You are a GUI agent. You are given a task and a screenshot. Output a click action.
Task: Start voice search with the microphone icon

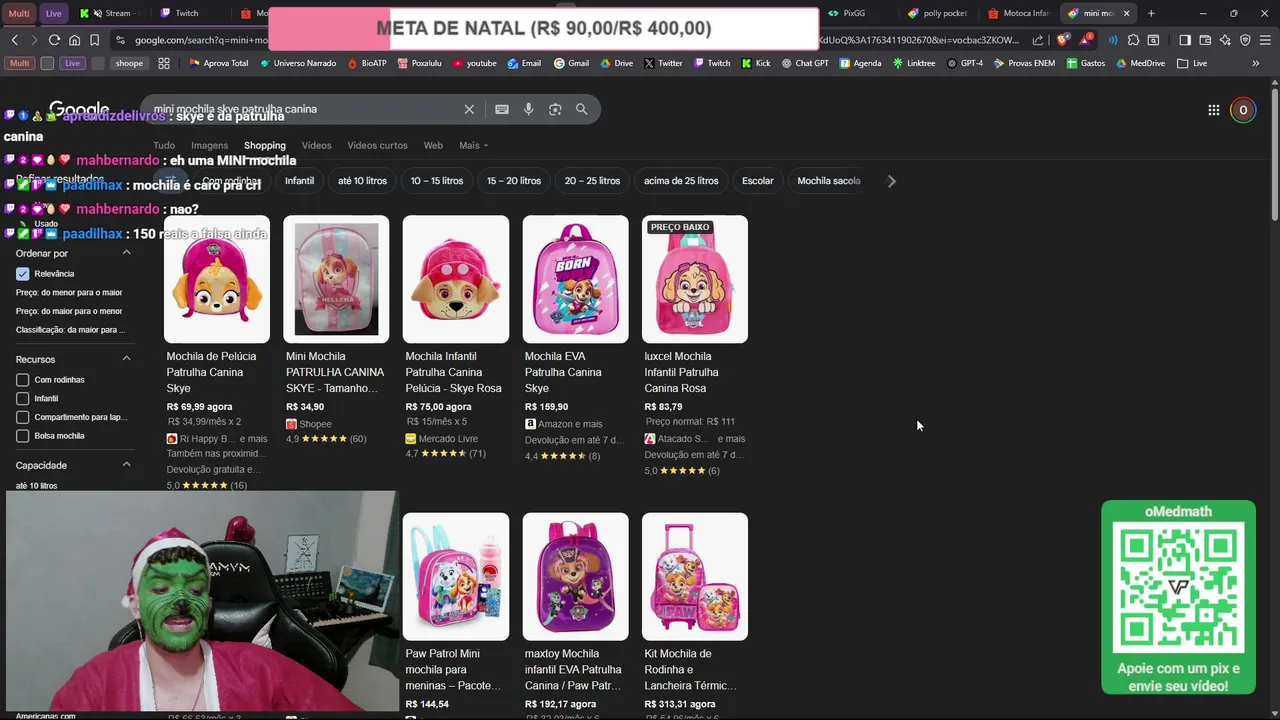click(528, 109)
